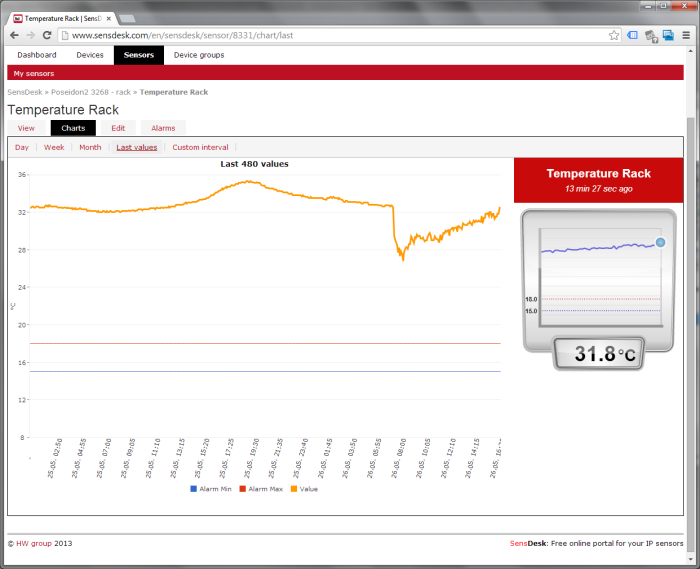Show the Week chart range
The height and width of the screenshot is (569, 700).
click(x=54, y=147)
